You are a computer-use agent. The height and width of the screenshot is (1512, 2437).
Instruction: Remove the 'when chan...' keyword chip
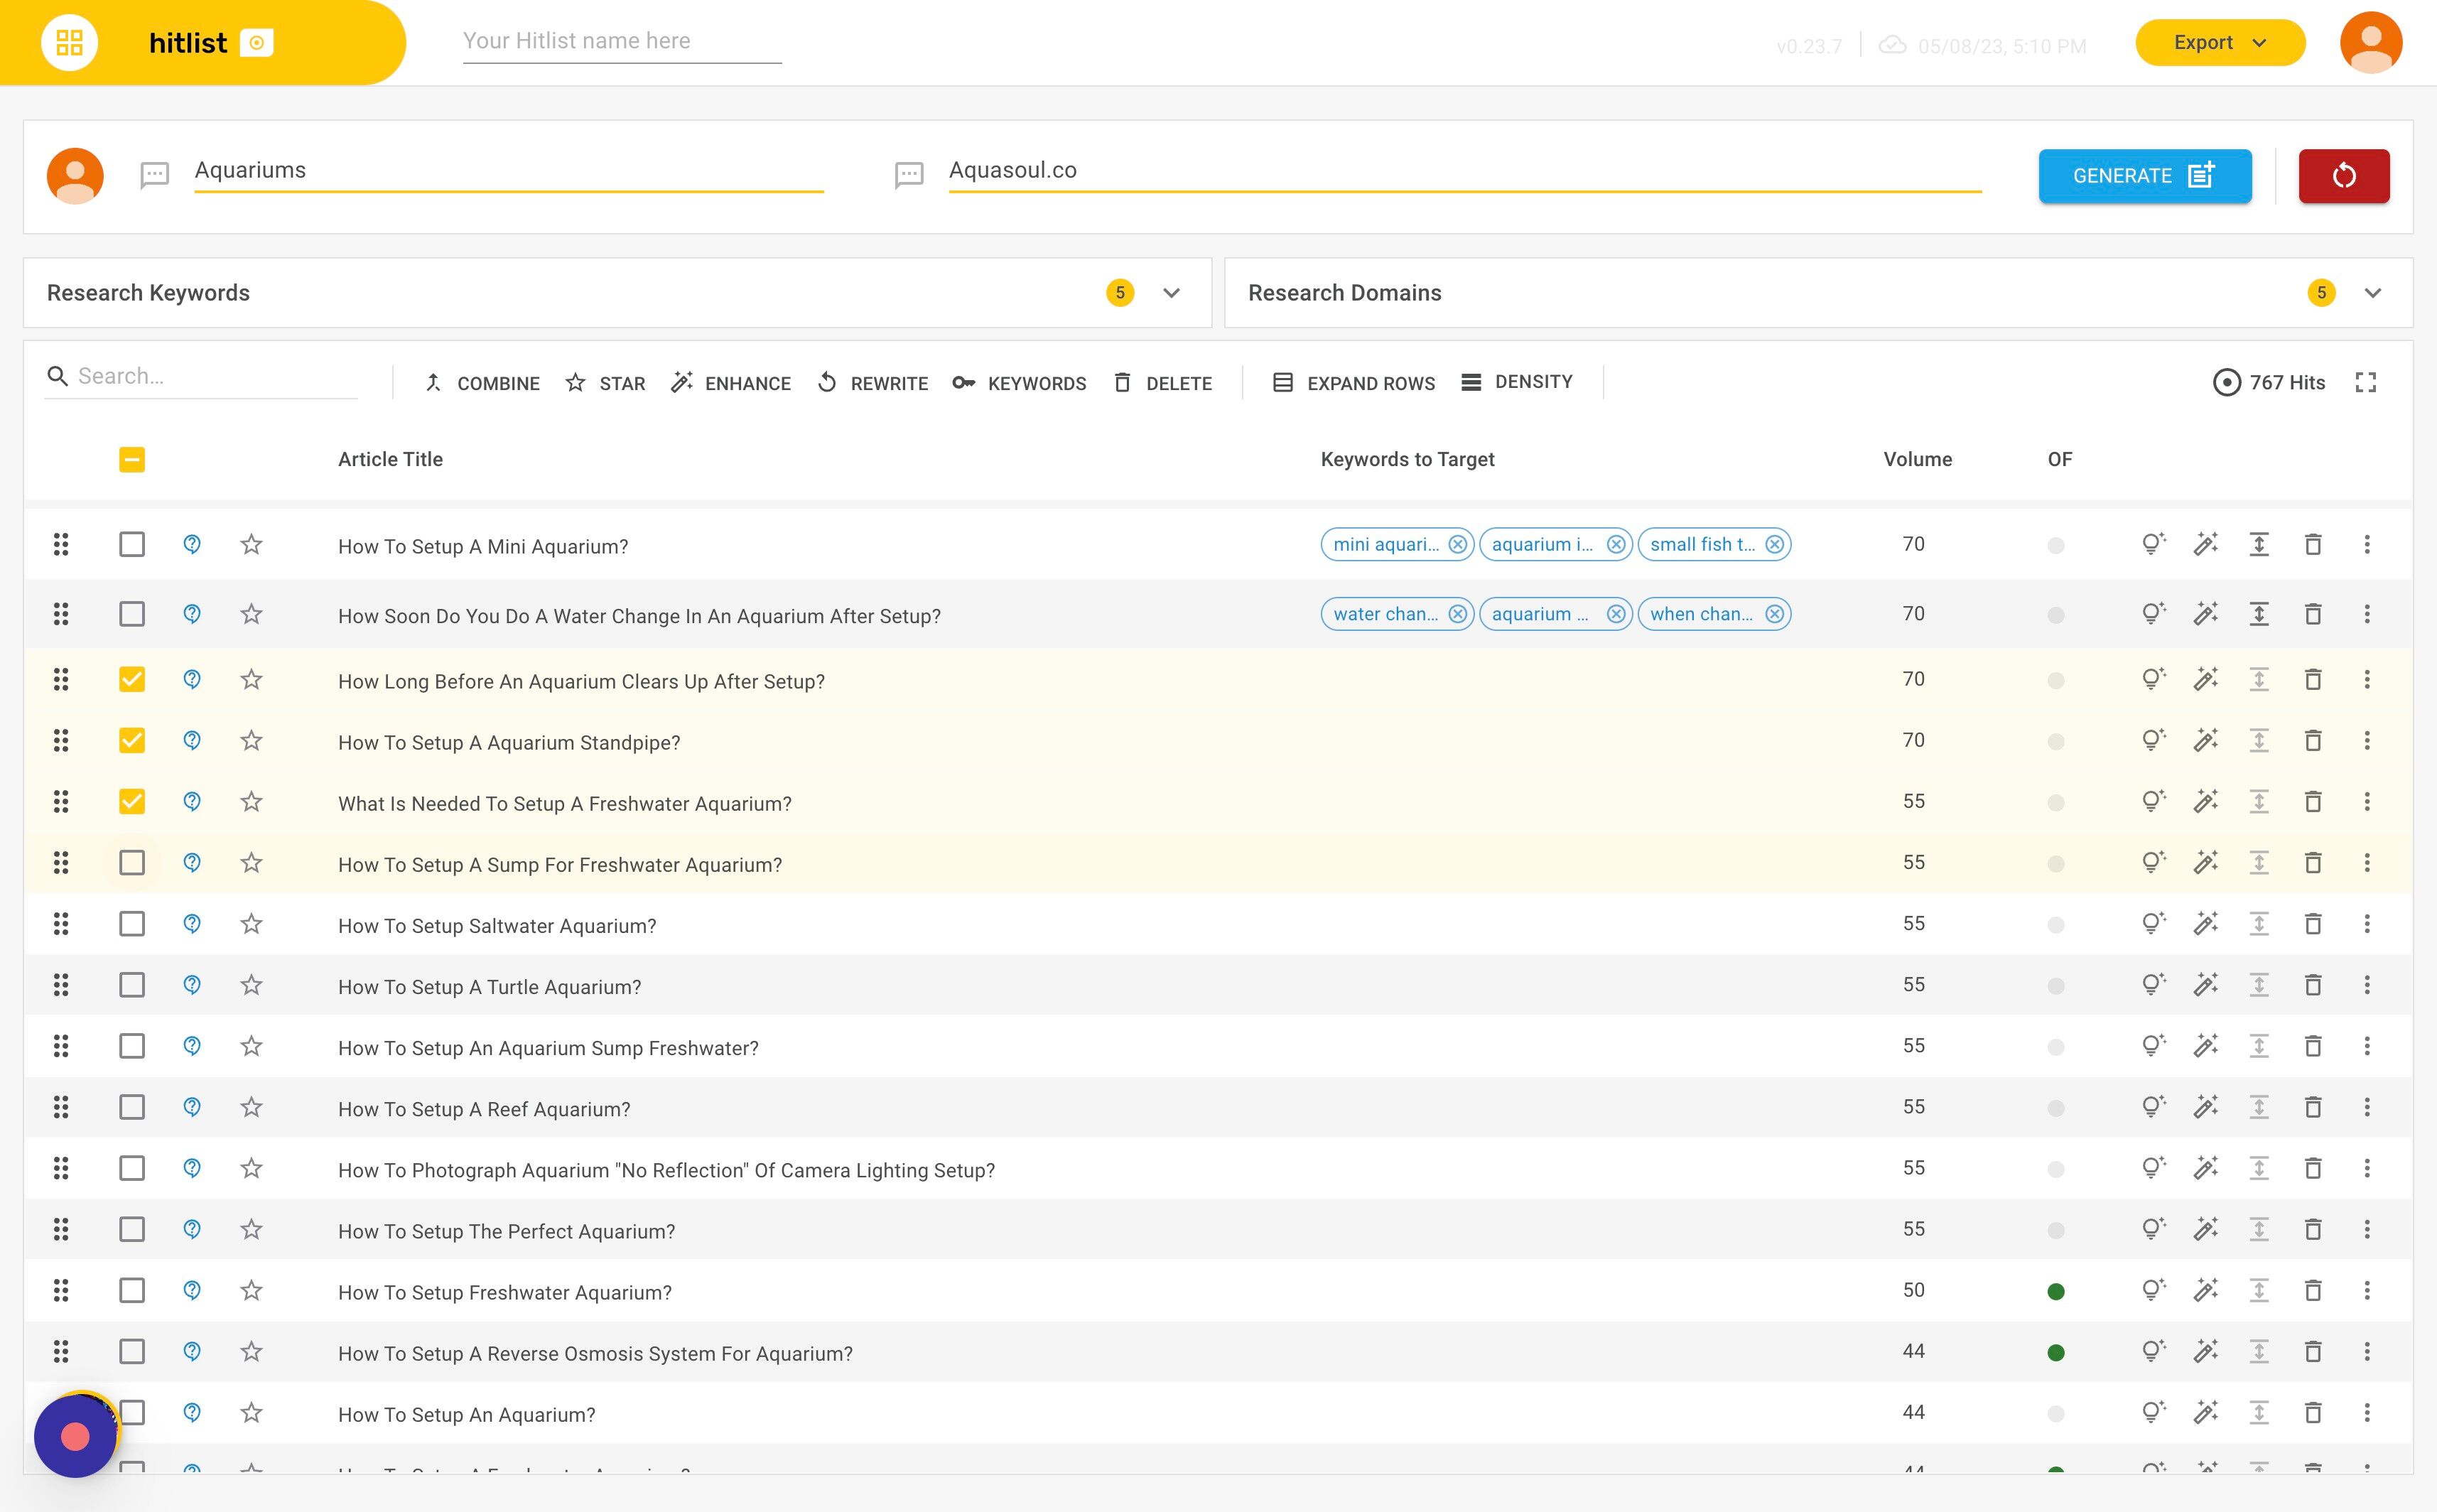(1774, 613)
